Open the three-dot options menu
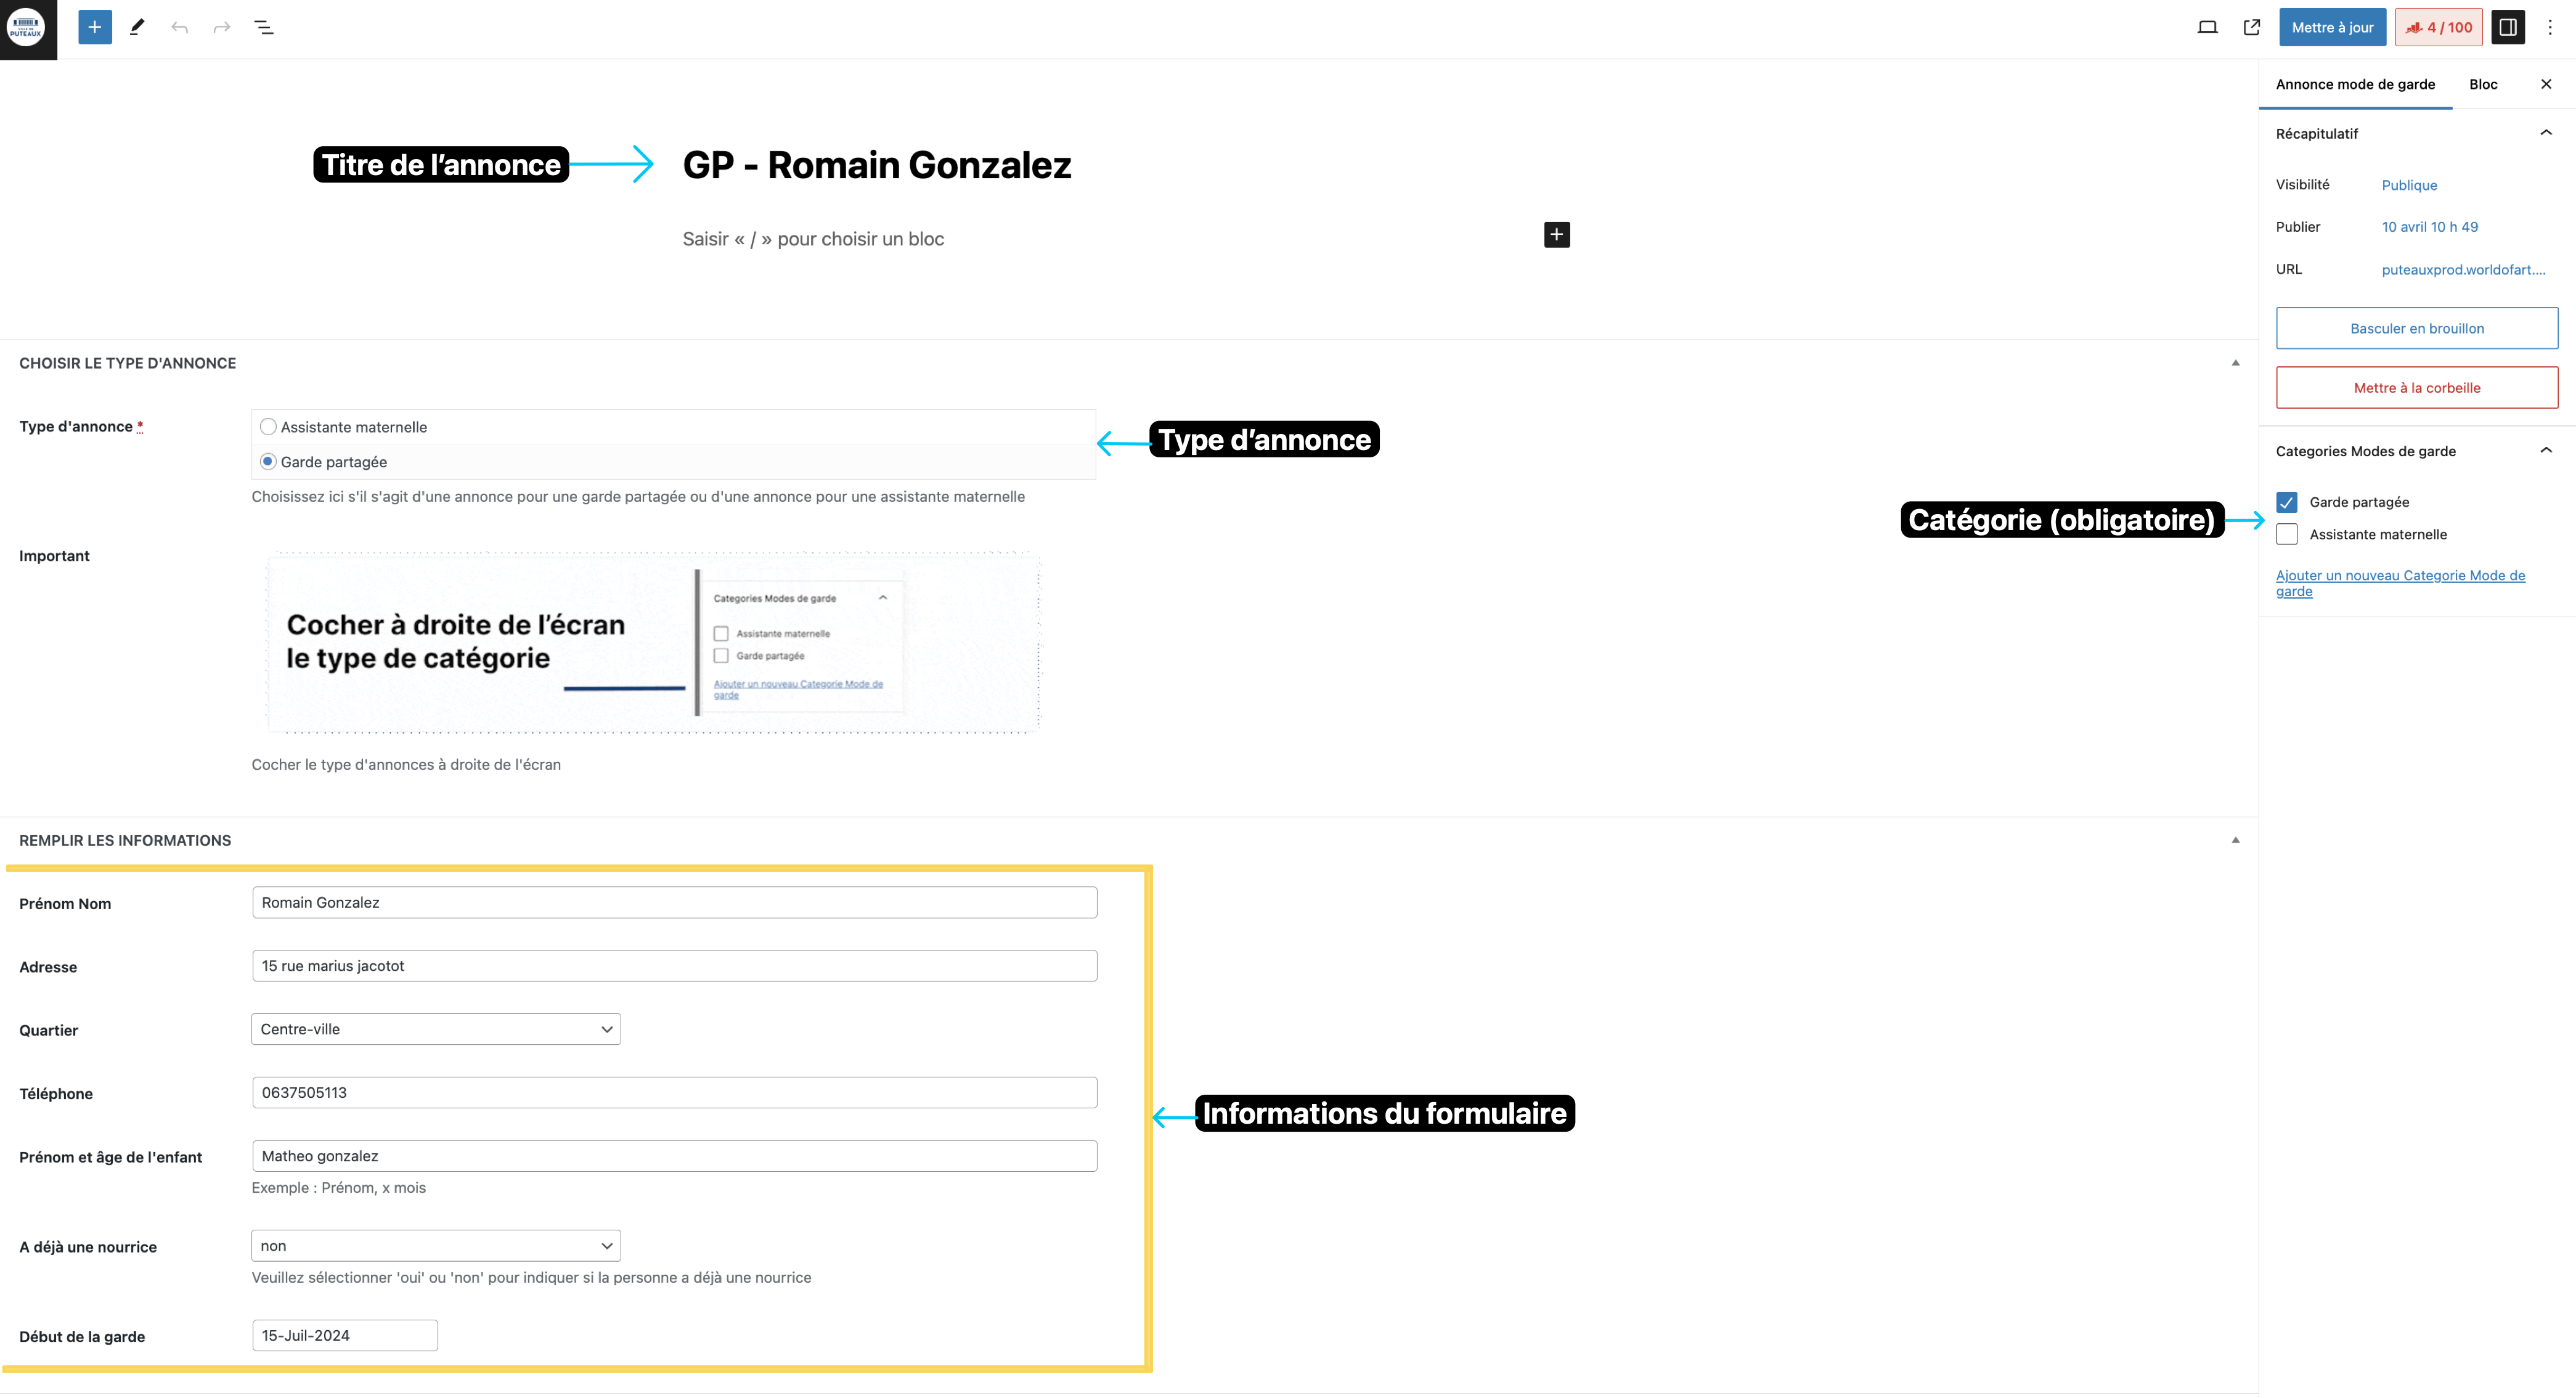Screen dimensions: 2576x1398 click(x=2549, y=27)
